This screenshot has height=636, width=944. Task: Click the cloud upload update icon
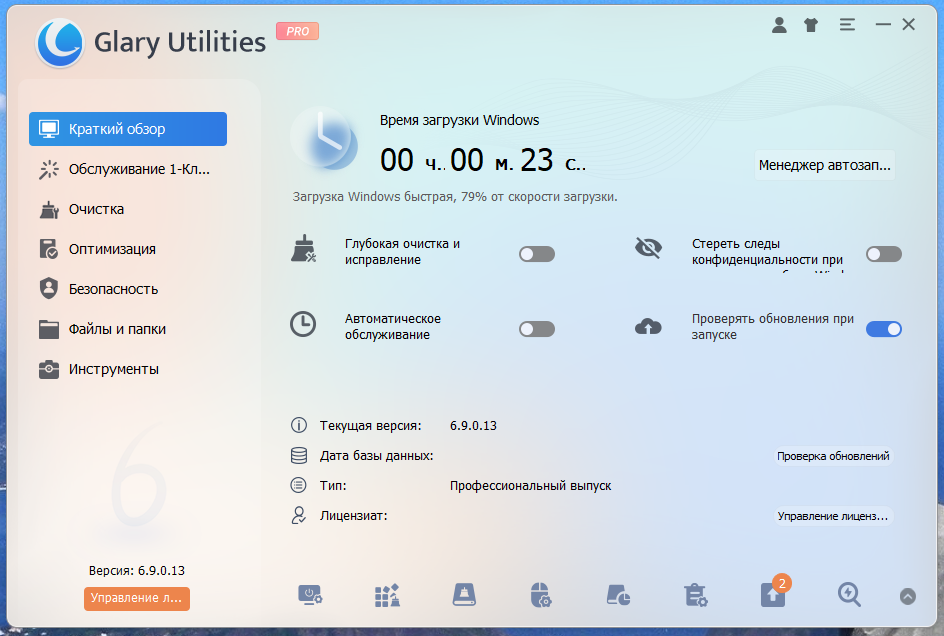[x=648, y=326]
